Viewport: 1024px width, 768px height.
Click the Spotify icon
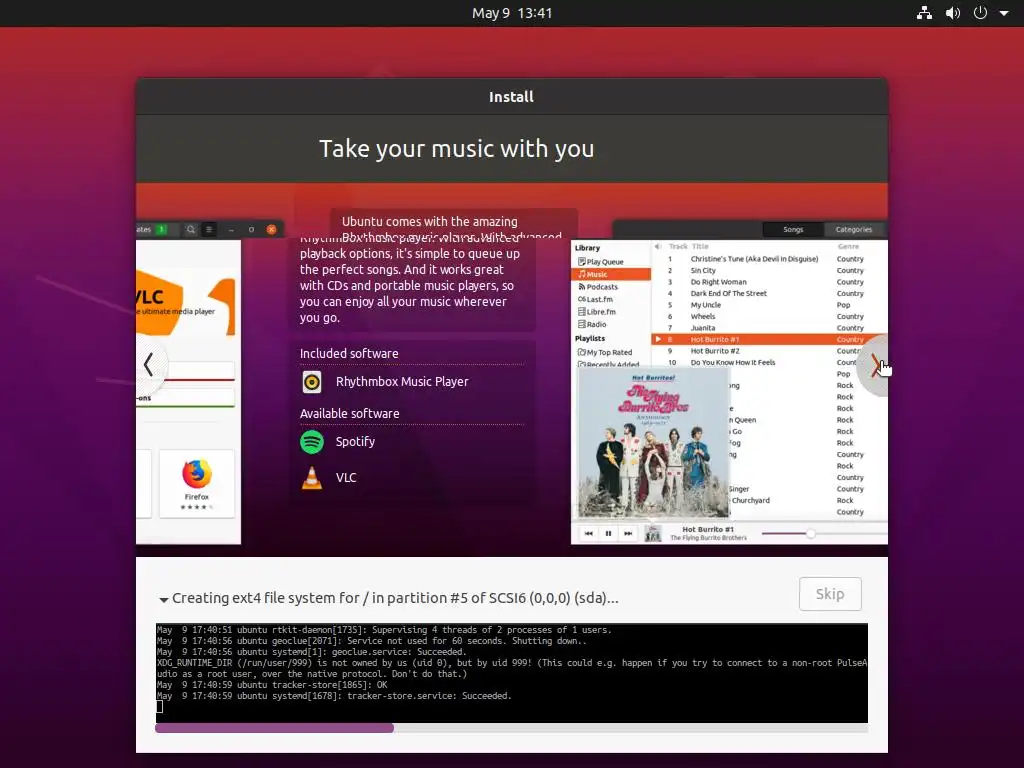click(x=312, y=442)
